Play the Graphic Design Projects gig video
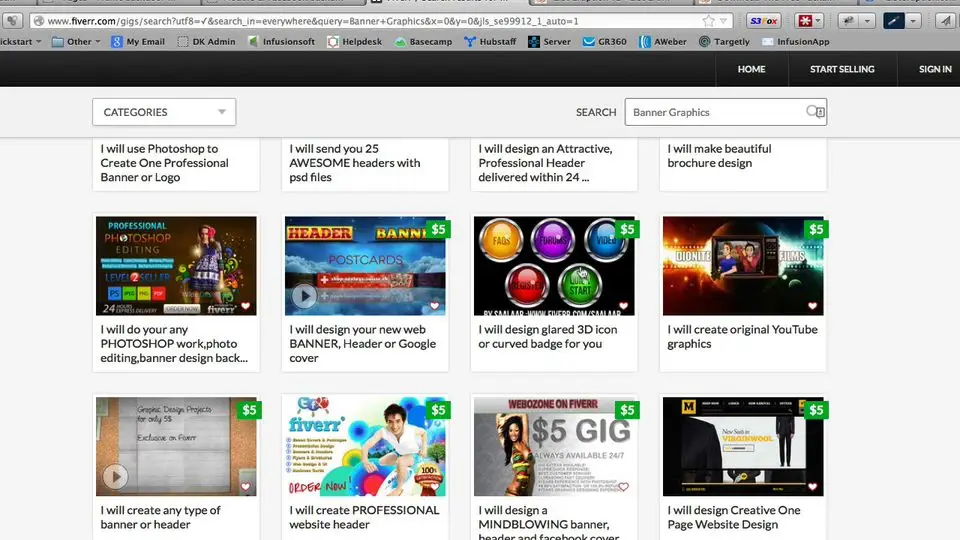Screen dimensions: 960x540 (115, 477)
